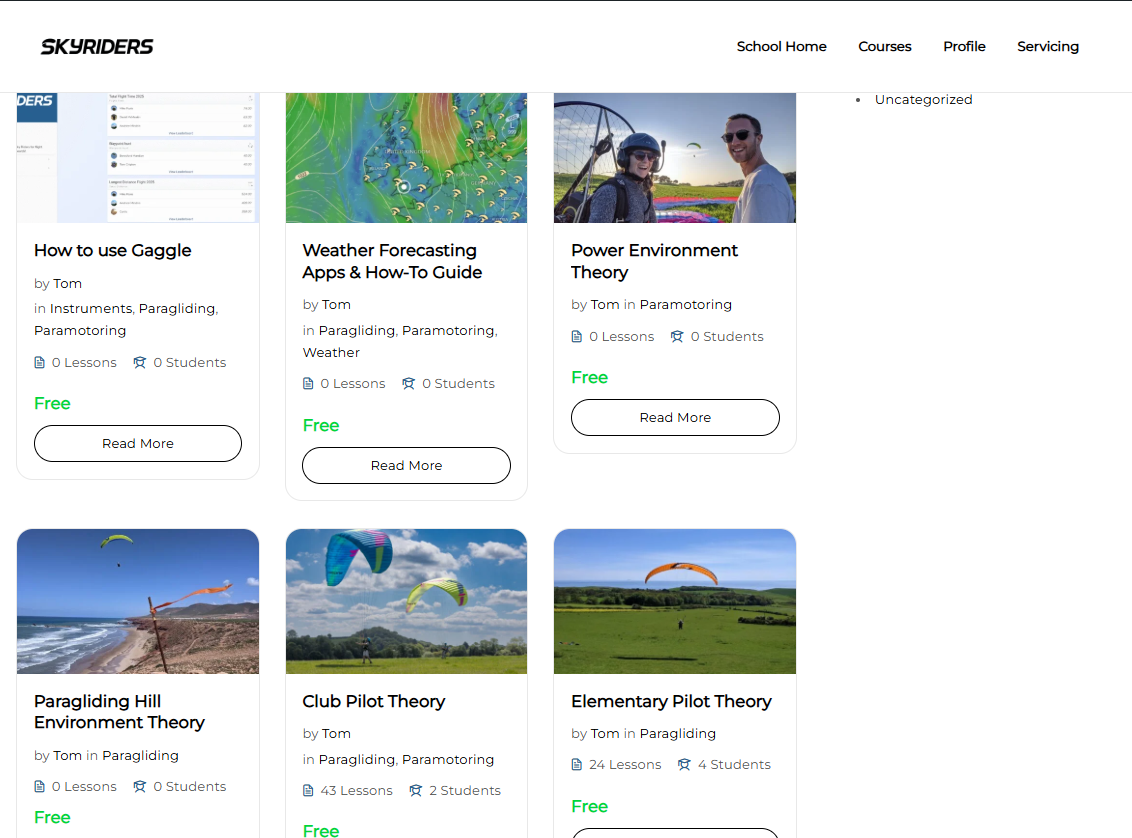The width and height of the screenshot is (1132, 838).
Task: Click the 4 Students text
Action: point(734,764)
